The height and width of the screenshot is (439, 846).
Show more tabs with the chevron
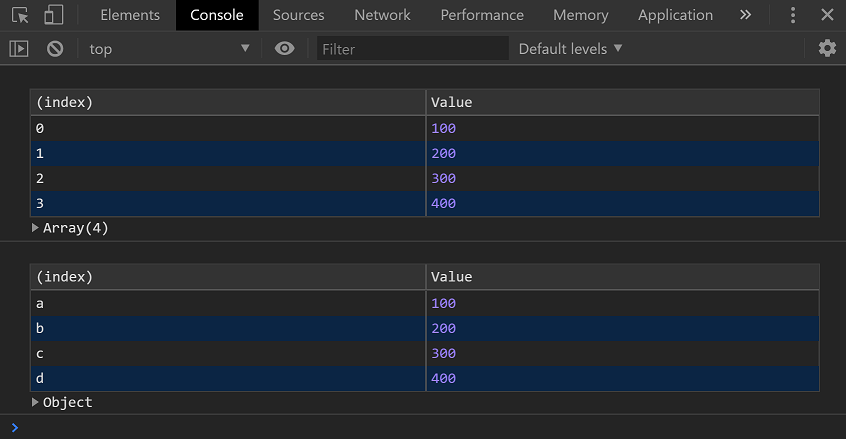[745, 15]
